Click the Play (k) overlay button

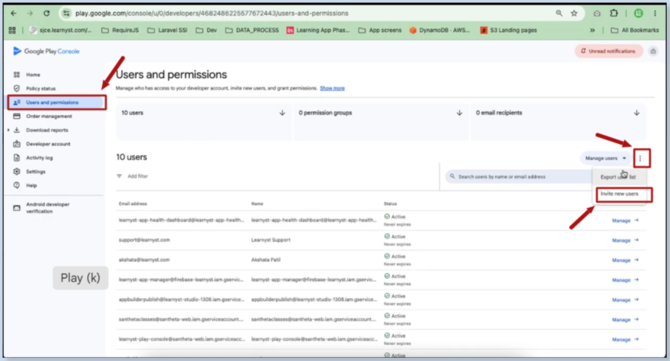pyautogui.click(x=80, y=278)
